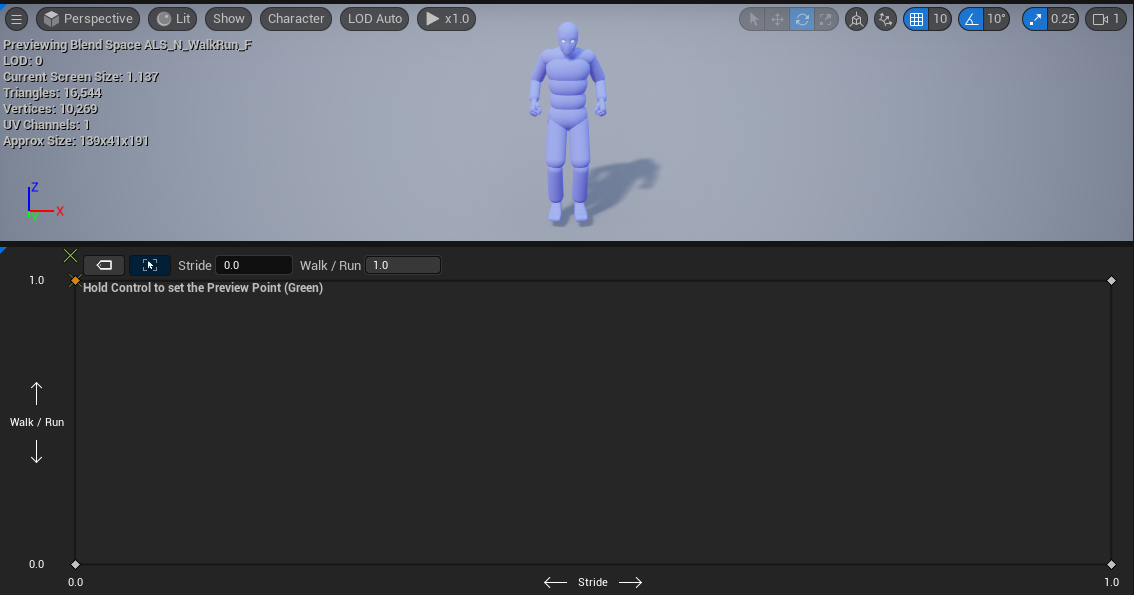Viewport: 1134px width, 595px height.
Task: Click the coordinate system cube icon
Action: 857,19
